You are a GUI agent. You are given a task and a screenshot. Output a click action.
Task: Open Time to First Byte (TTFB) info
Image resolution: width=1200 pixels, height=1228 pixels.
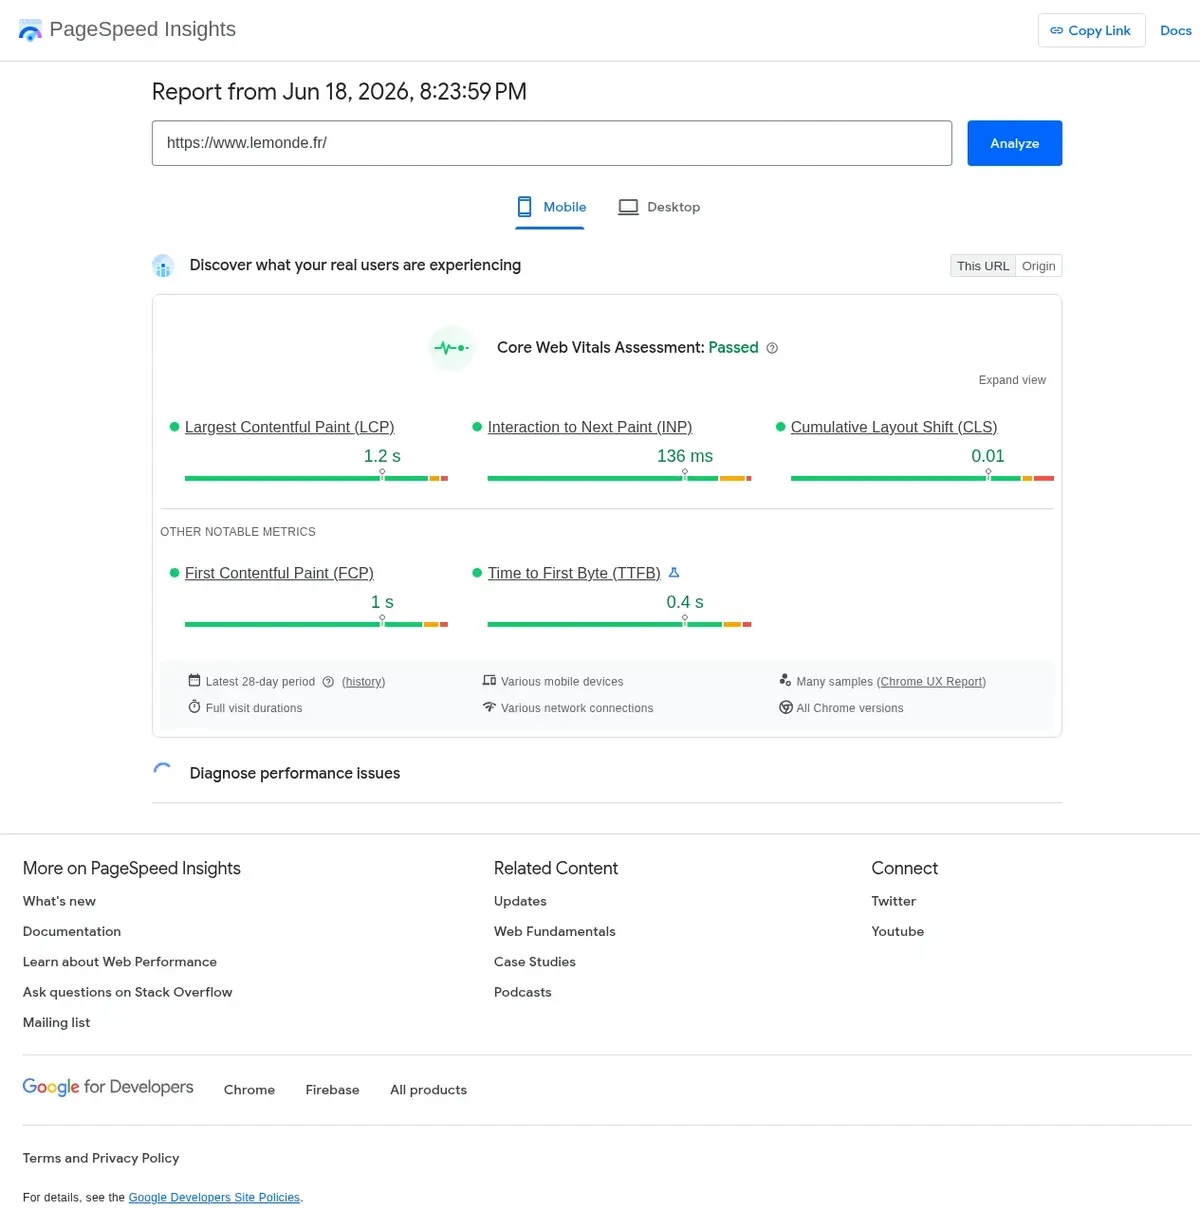coord(574,573)
